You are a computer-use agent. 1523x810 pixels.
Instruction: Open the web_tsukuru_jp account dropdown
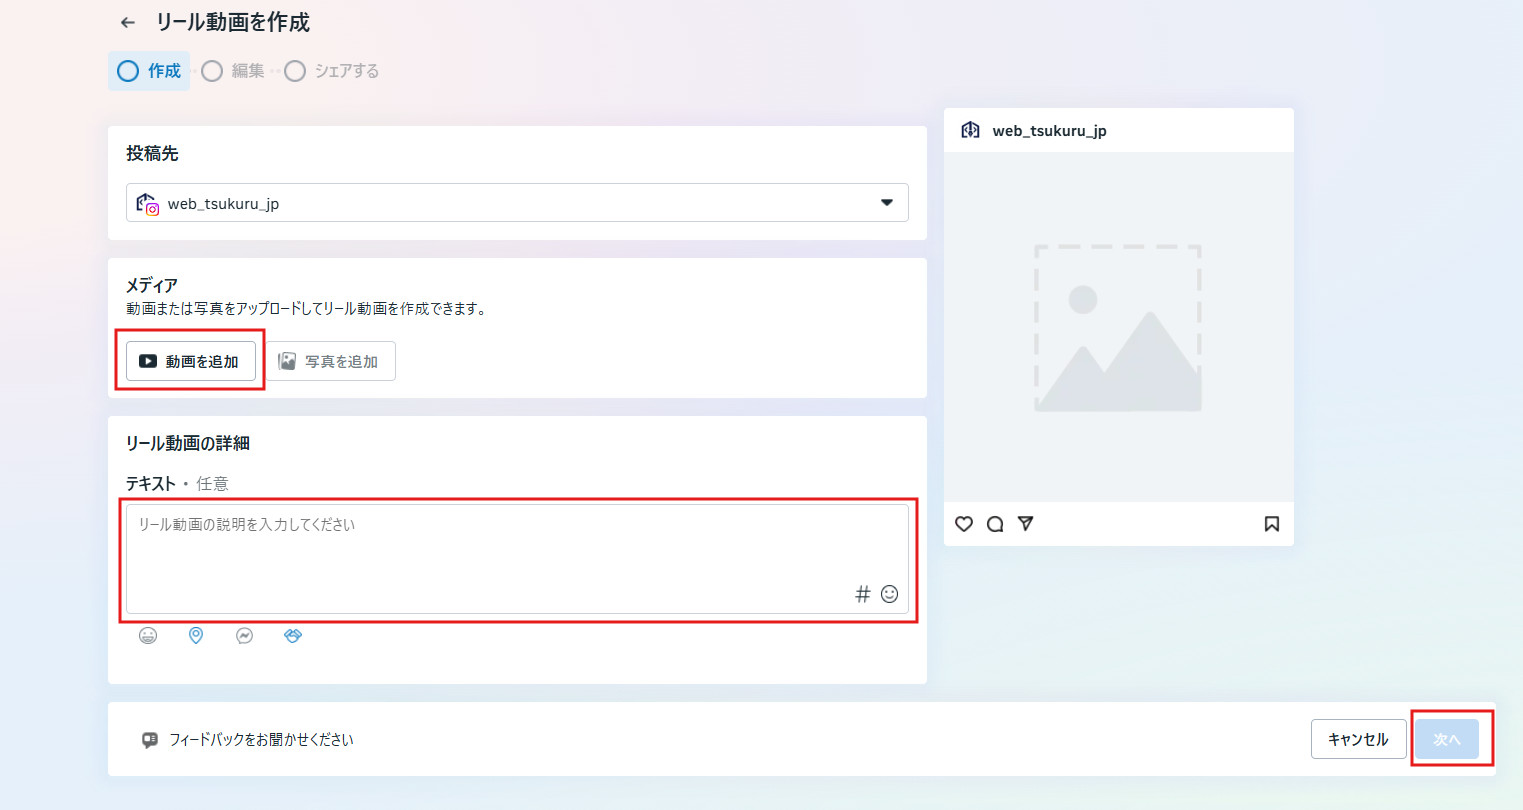click(517, 202)
